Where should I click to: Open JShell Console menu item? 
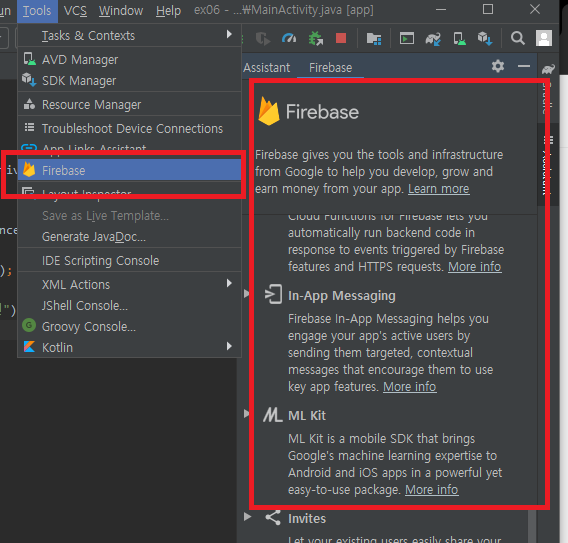(129, 305)
